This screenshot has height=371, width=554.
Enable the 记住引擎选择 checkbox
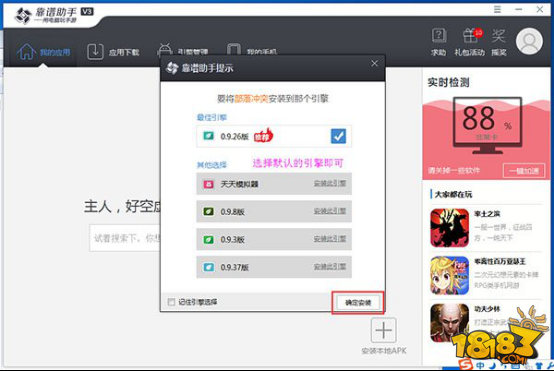(171, 302)
